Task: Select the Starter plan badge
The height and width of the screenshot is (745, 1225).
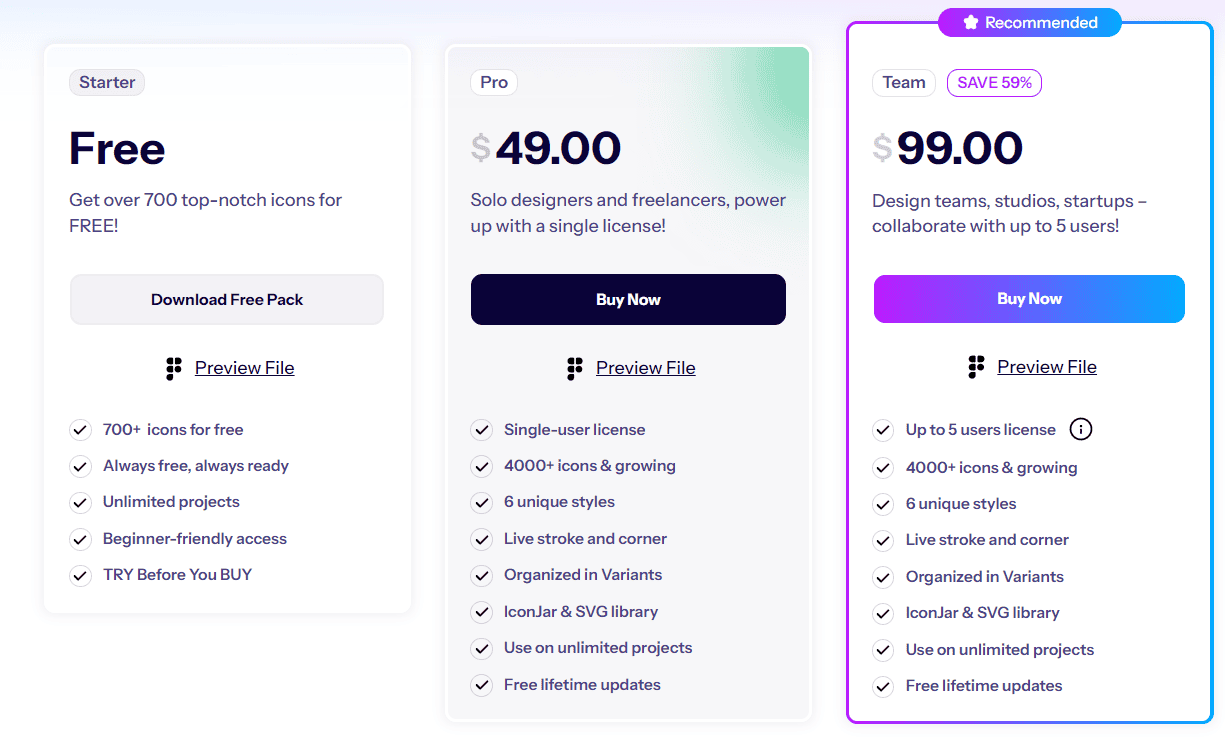Action: (x=107, y=82)
